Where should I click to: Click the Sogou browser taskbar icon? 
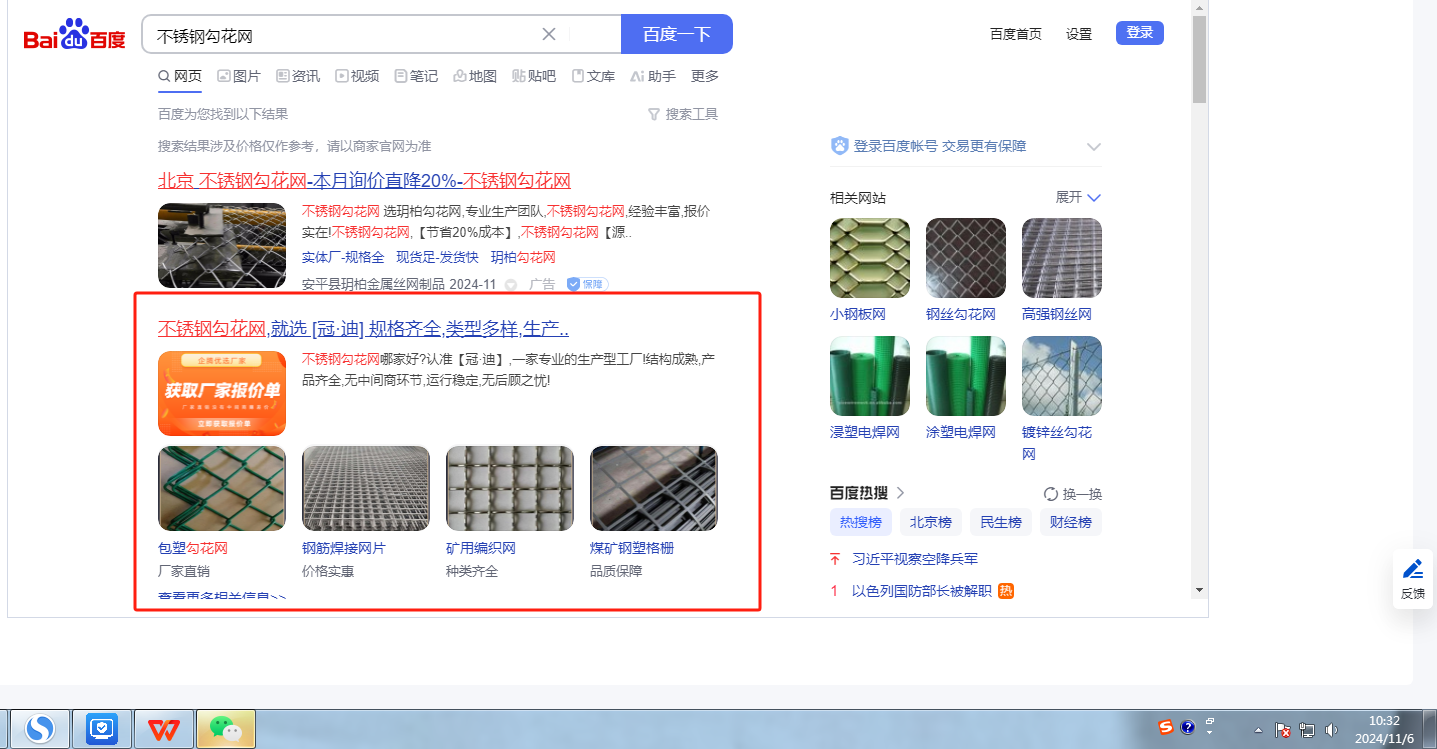[x=40, y=729]
